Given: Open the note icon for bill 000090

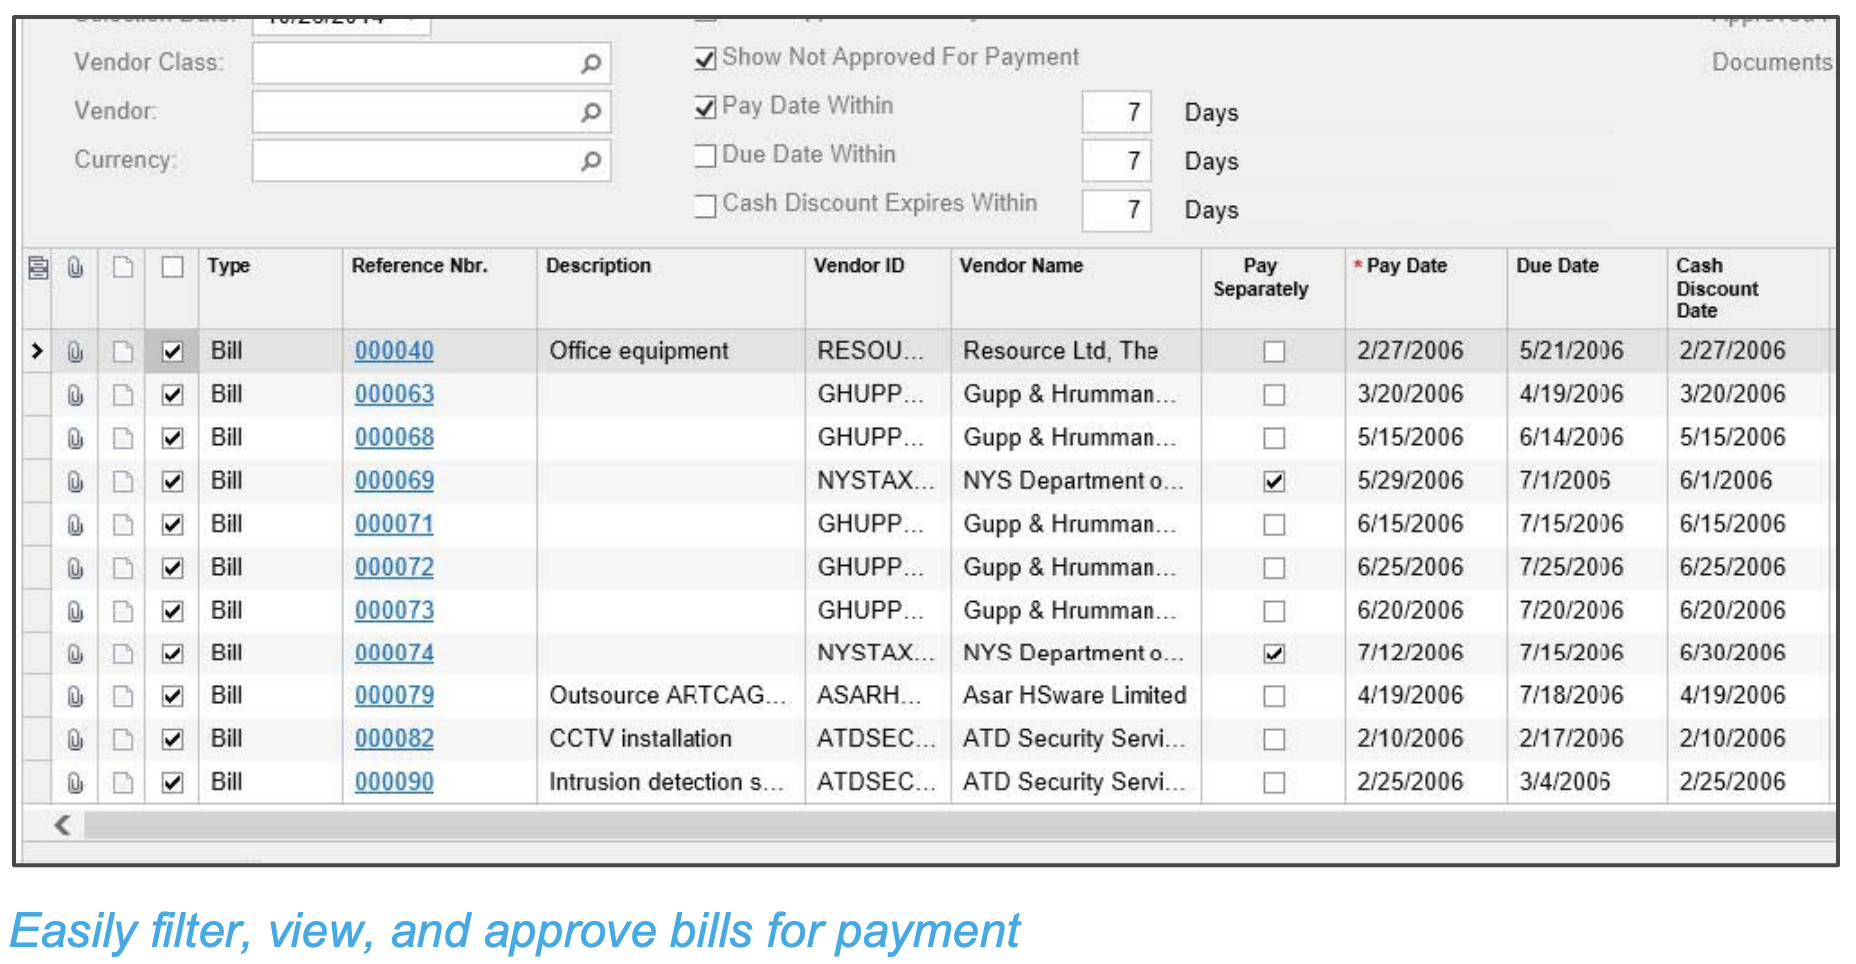Looking at the screenshot, I should pyautogui.click(x=123, y=782).
